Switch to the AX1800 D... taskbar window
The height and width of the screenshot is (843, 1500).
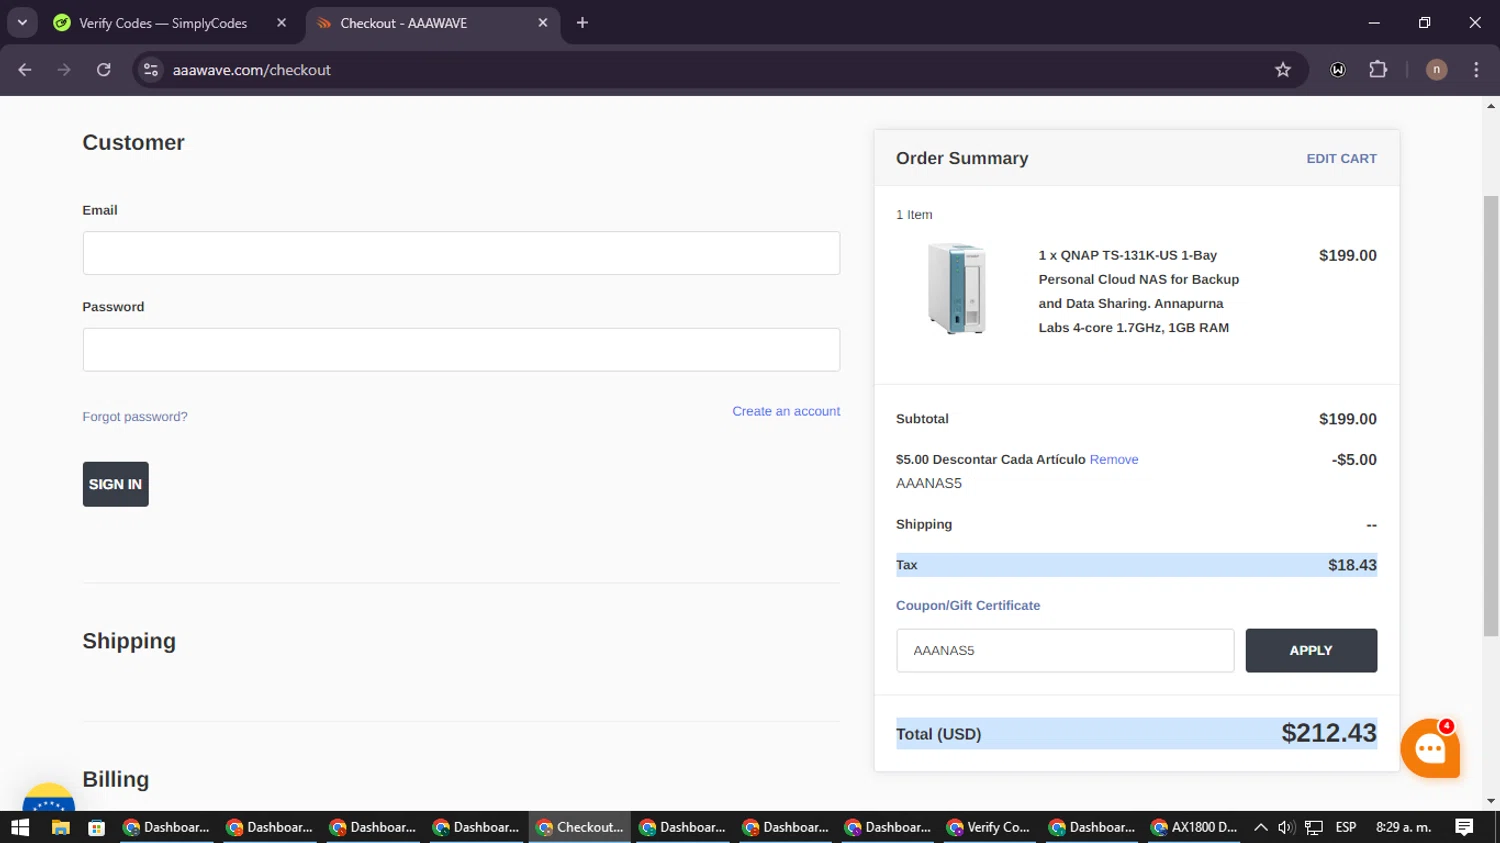pos(1194,827)
